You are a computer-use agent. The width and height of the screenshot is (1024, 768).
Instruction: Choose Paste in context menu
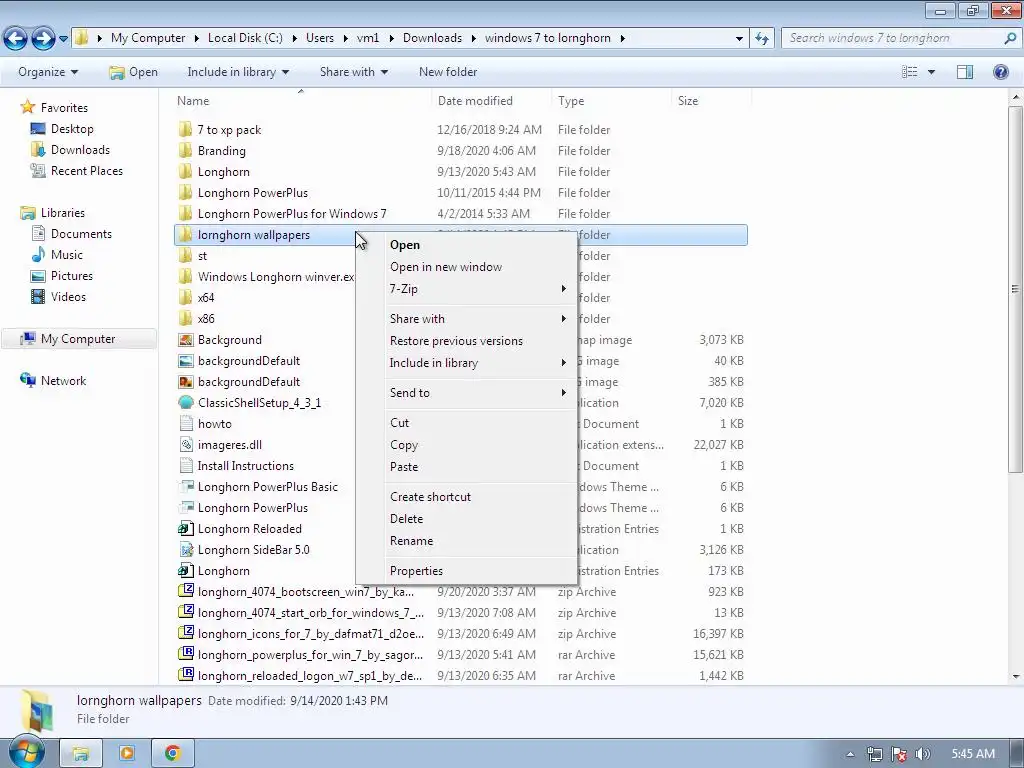coord(466,466)
